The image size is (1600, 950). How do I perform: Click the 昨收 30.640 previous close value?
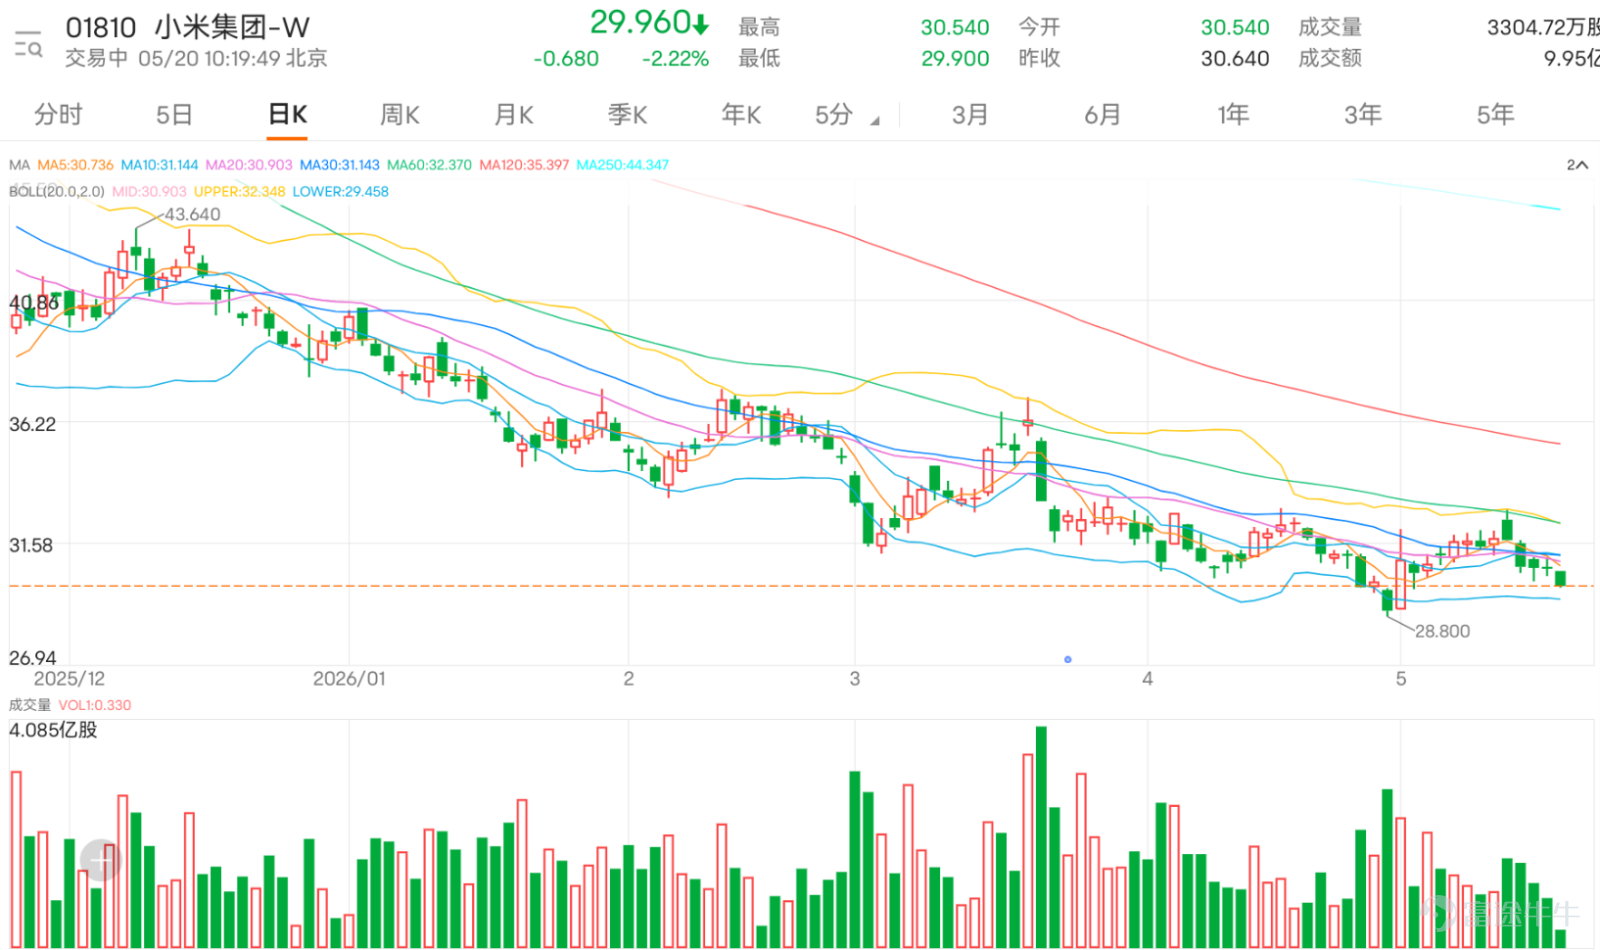1235,59
